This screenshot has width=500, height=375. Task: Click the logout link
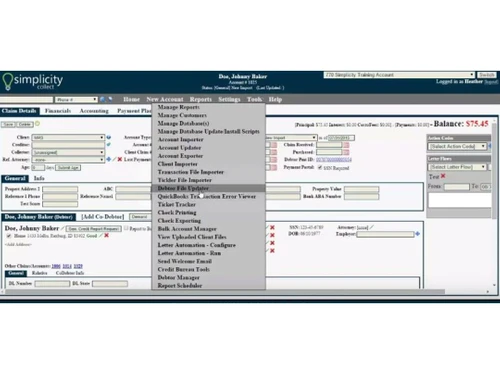pos(491,82)
